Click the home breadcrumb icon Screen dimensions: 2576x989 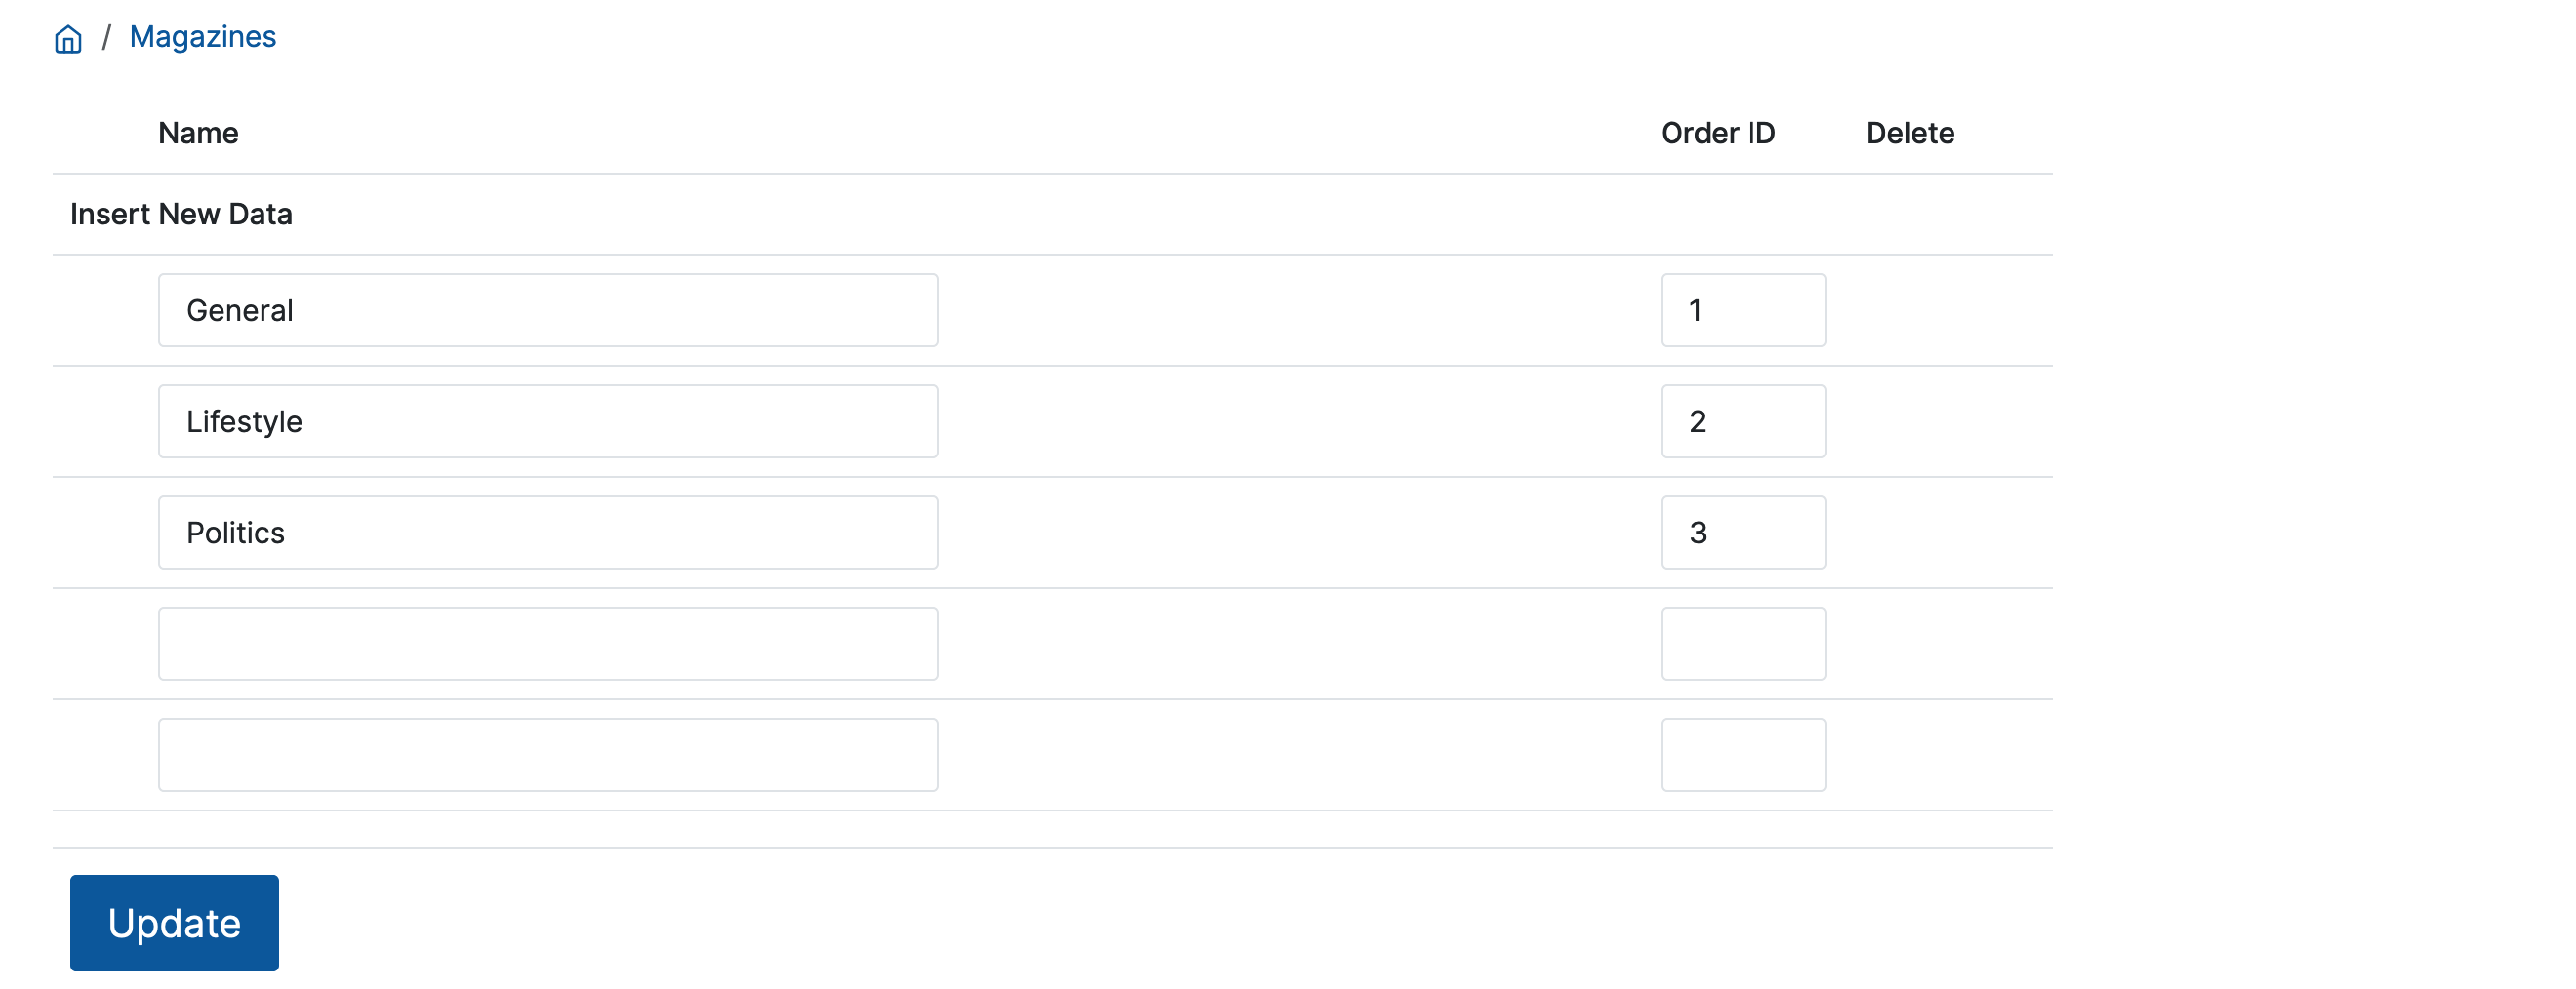point(68,39)
